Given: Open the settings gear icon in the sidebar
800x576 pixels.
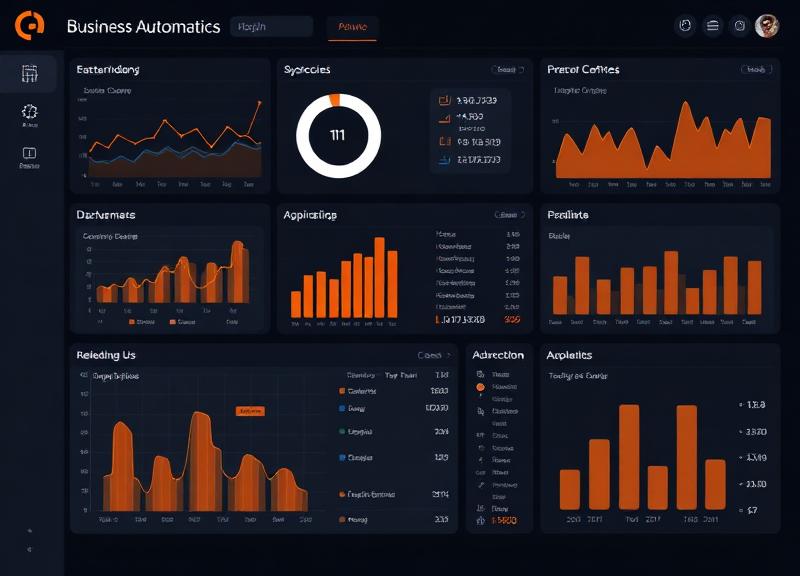Looking at the screenshot, I should coord(30,113).
